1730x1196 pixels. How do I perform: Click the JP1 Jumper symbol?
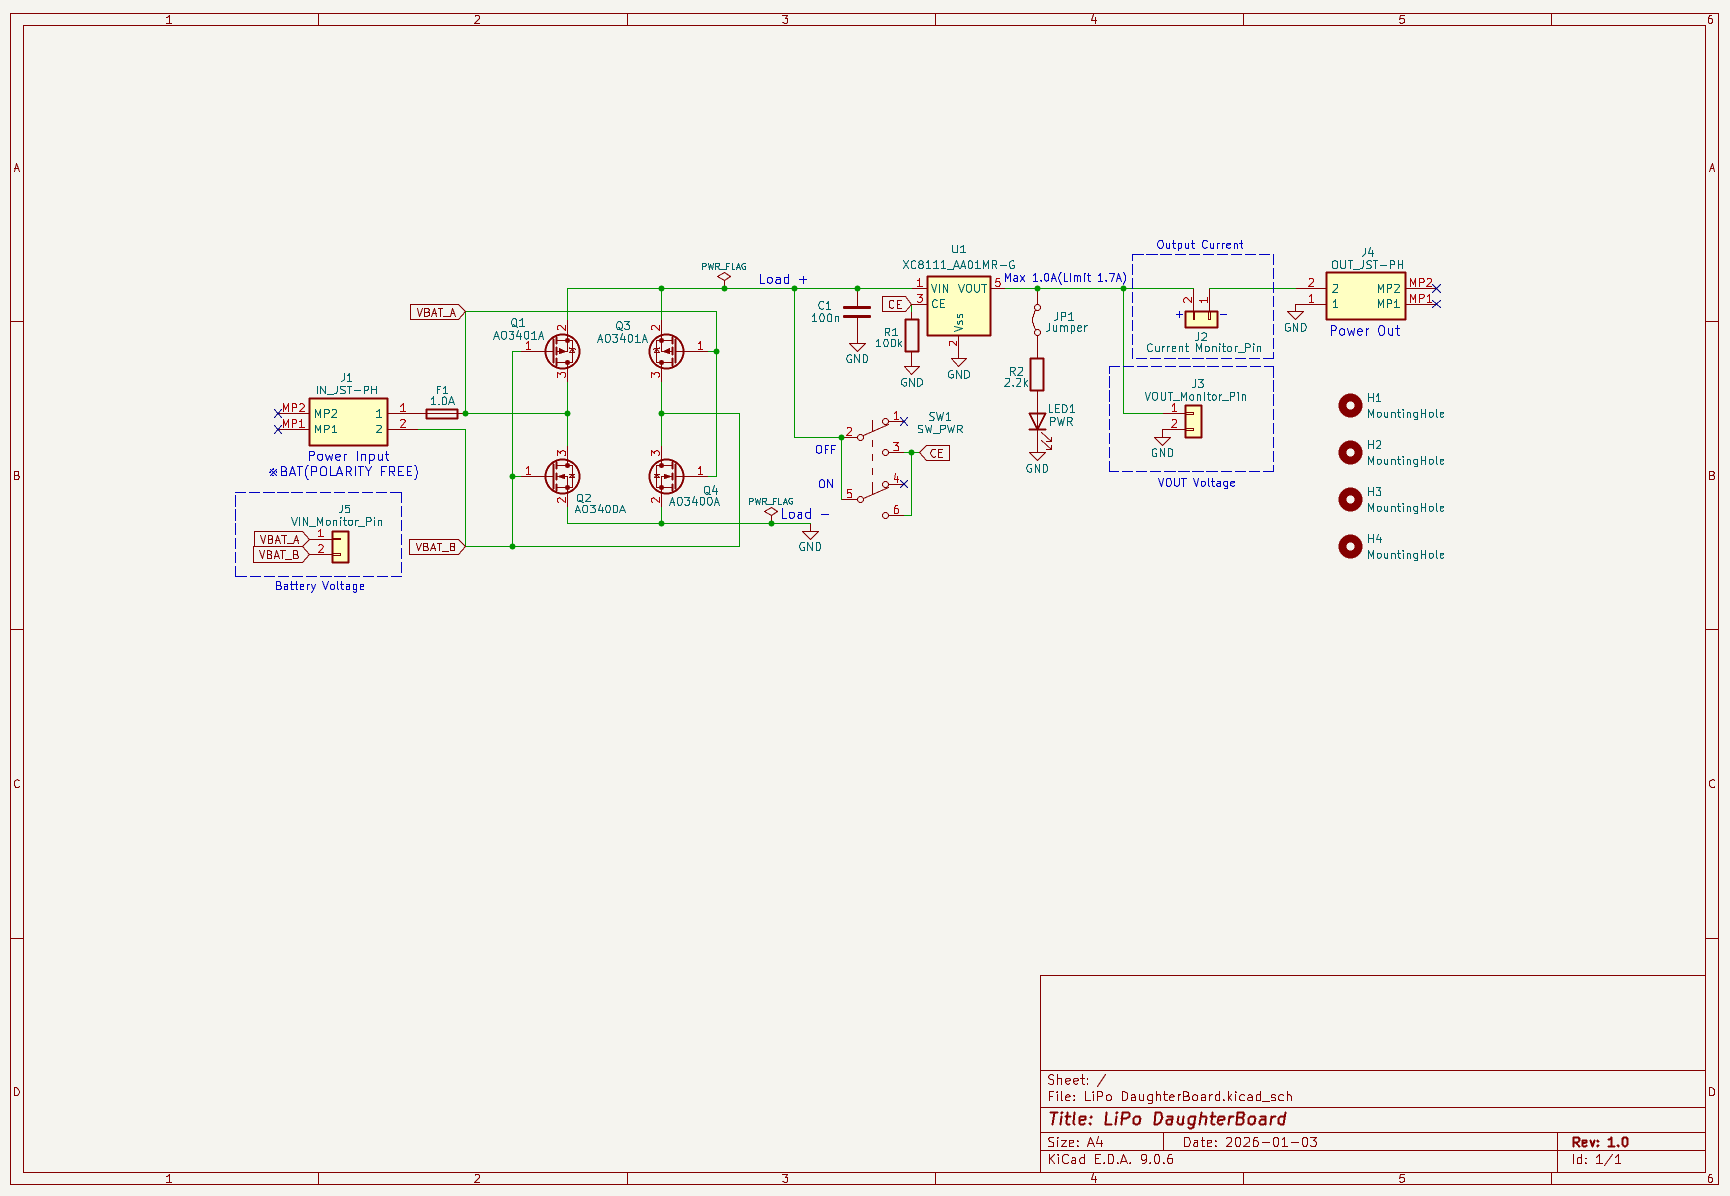click(x=1037, y=319)
